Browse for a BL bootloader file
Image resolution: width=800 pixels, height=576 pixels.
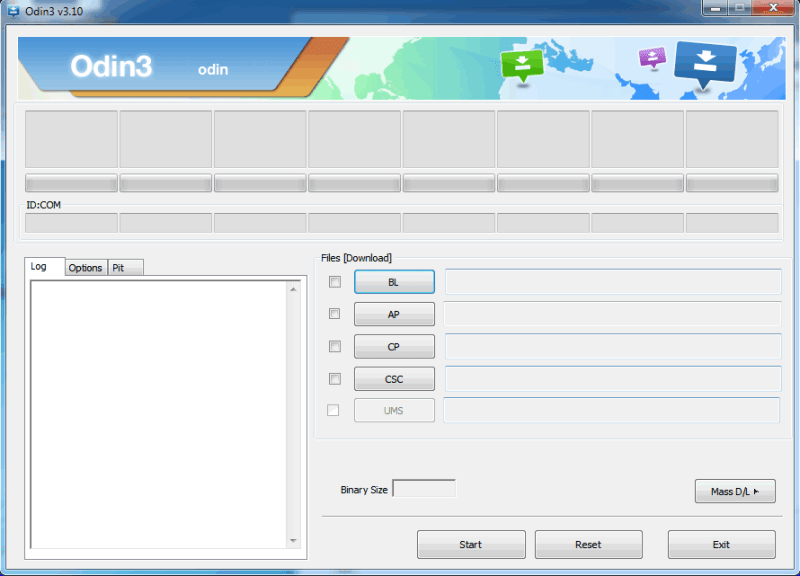click(394, 282)
